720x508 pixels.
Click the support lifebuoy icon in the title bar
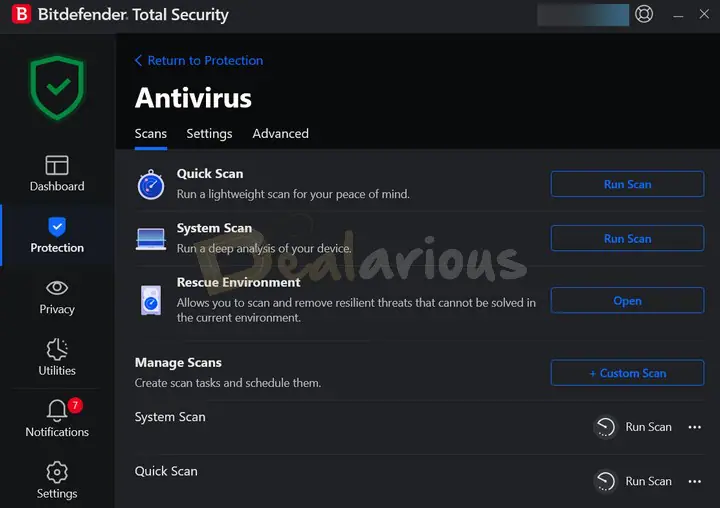[644, 14]
